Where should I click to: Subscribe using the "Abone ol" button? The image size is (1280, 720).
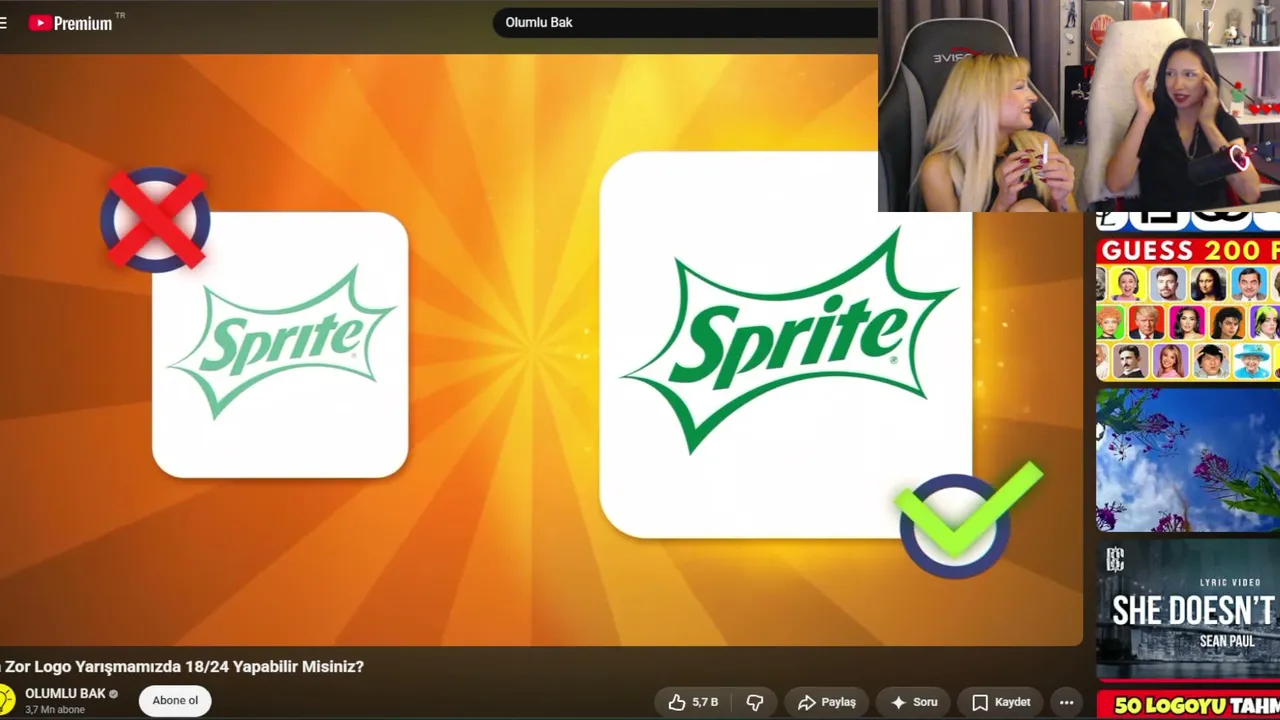[x=175, y=701]
